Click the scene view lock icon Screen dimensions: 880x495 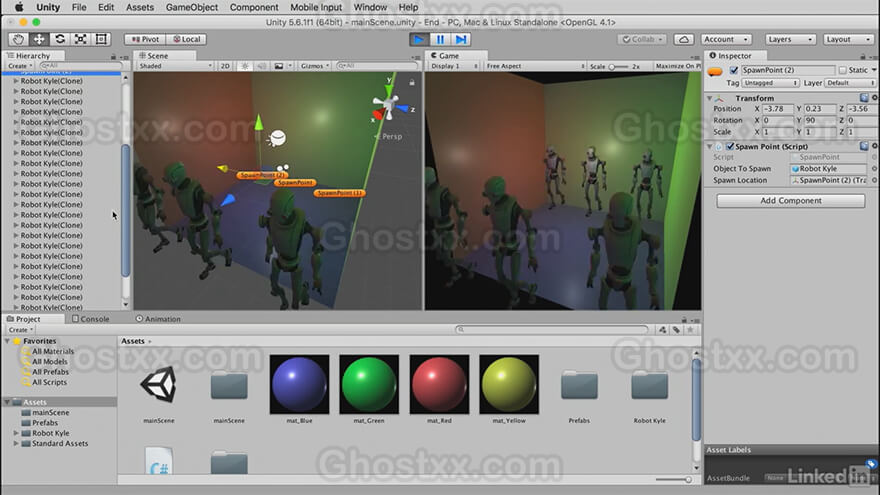(412, 82)
